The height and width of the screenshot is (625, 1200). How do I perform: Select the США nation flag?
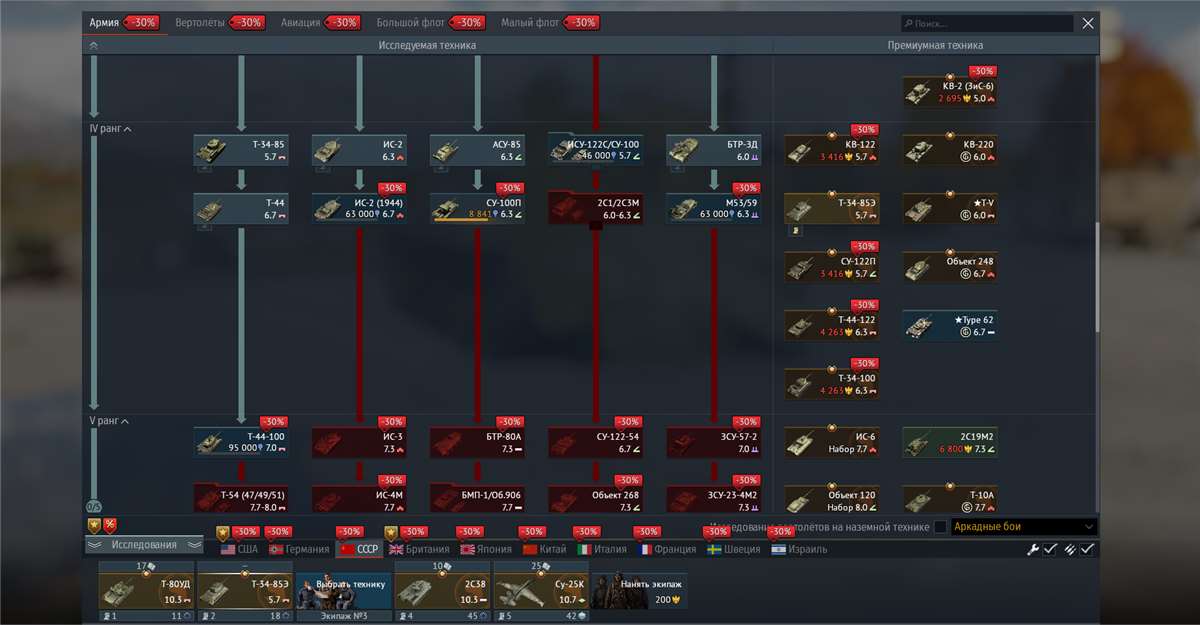(x=239, y=549)
